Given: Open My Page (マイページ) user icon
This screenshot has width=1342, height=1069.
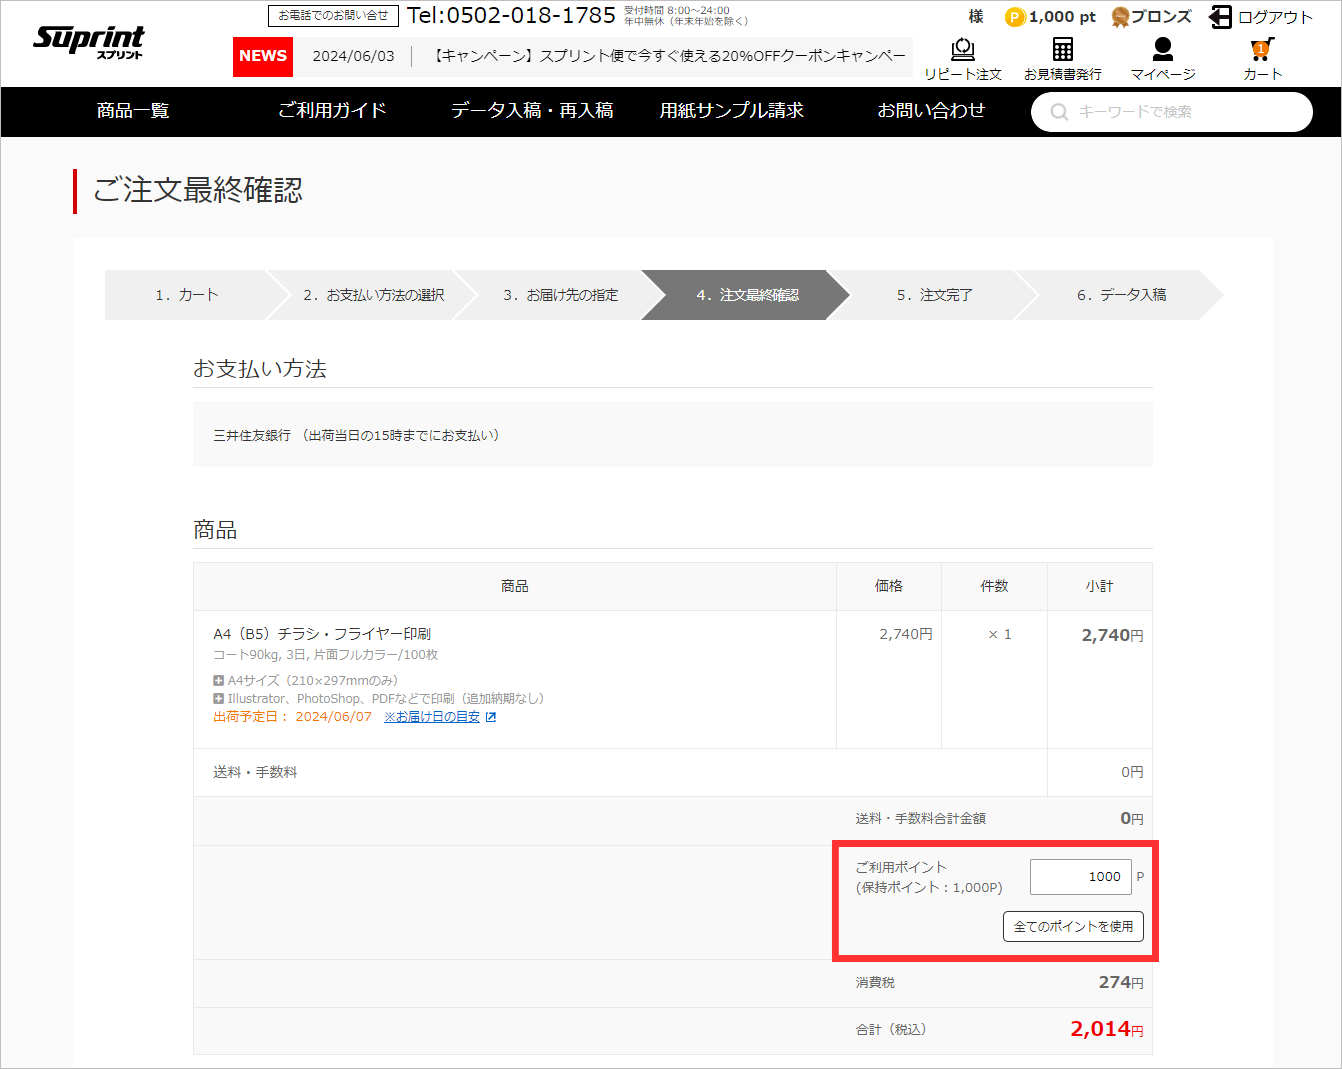Looking at the screenshot, I should click(1162, 50).
